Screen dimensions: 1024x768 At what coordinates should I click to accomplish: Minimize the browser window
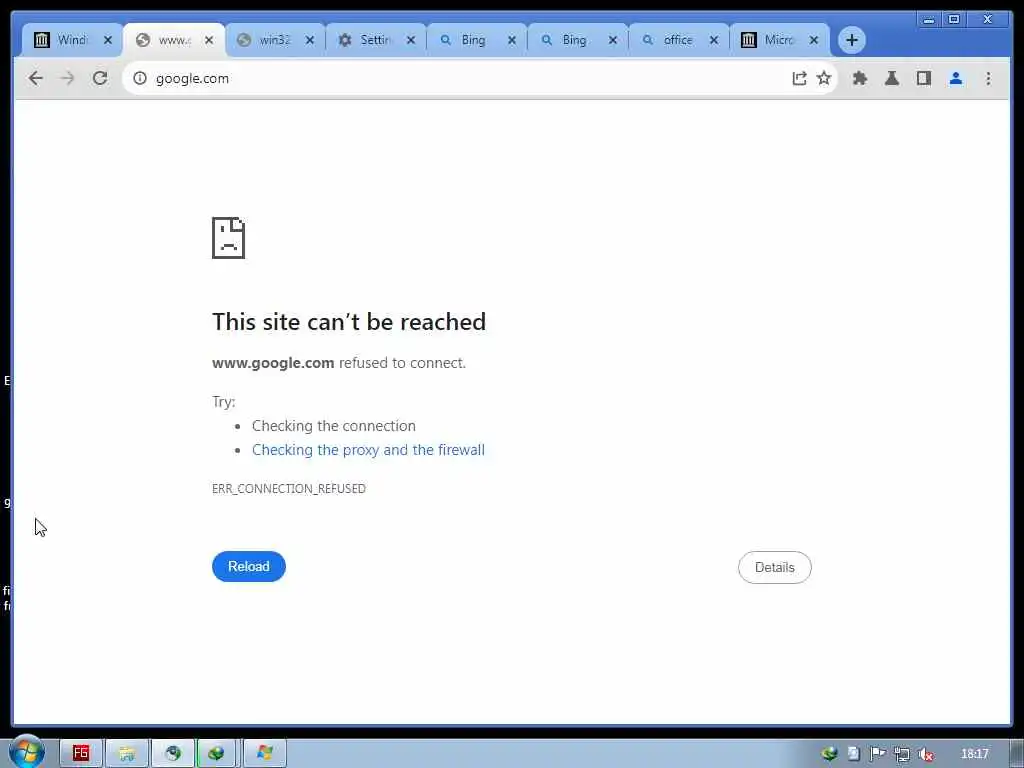coord(929,20)
